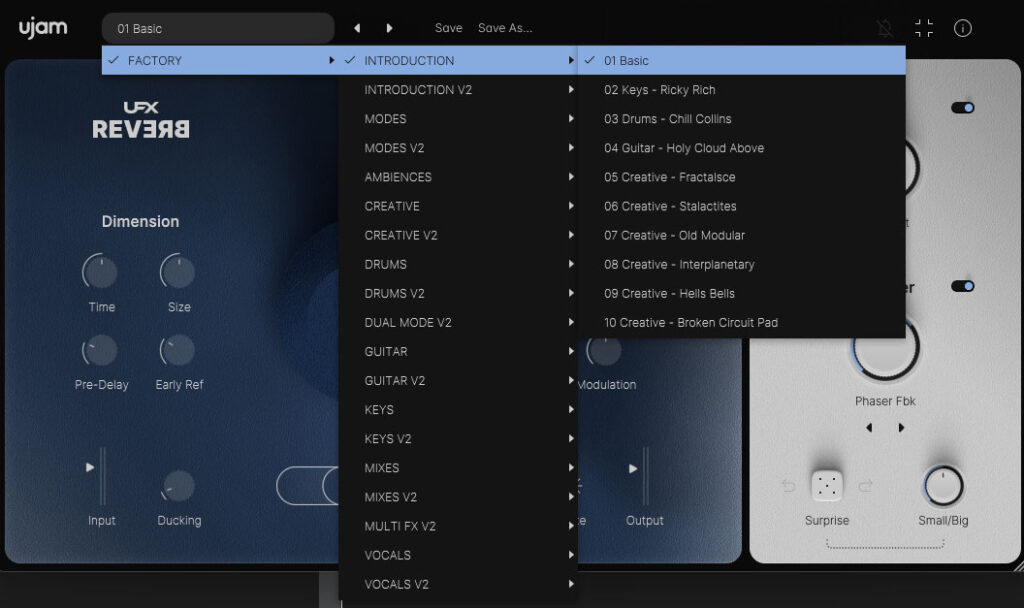Viewport: 1024px width, 608px height.
Task: Click the Small/Big knob
Action: (x=943, y=487)
